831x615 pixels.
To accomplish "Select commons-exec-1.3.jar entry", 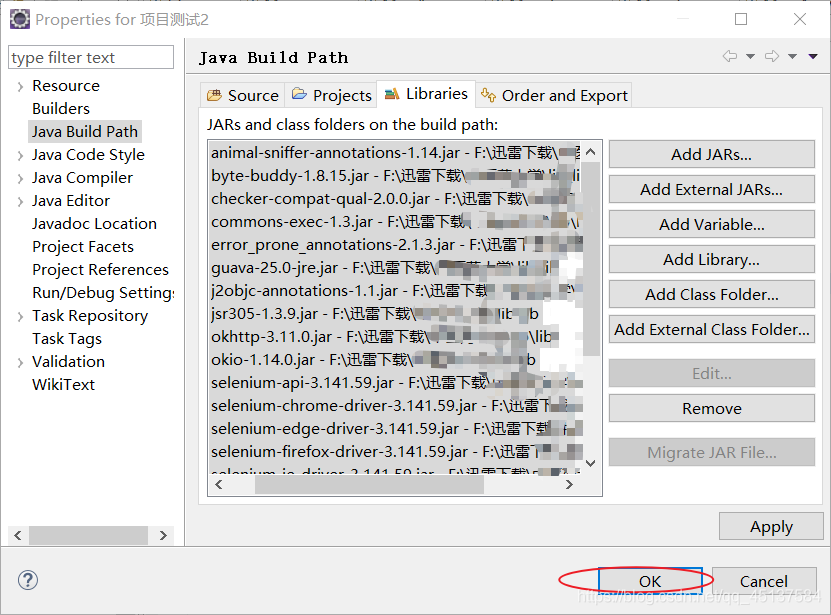I will [395, 222].
